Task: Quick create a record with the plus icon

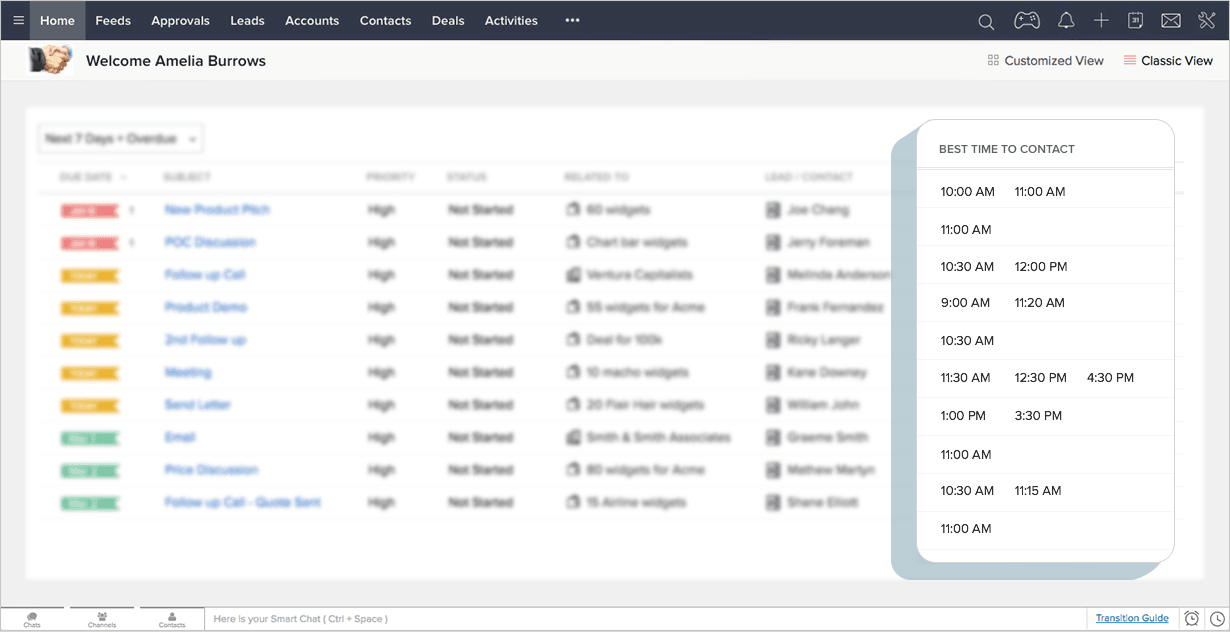Action: pos(1101,20)
